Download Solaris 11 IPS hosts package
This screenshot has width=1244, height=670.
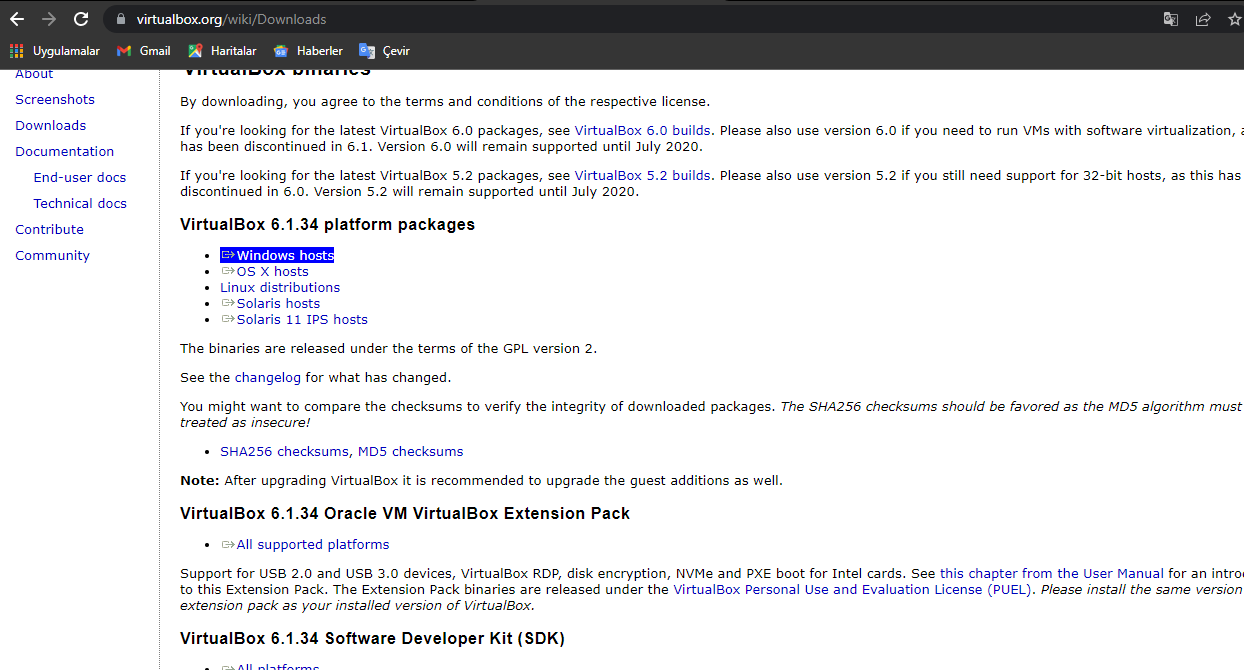(x=294, y=319)
